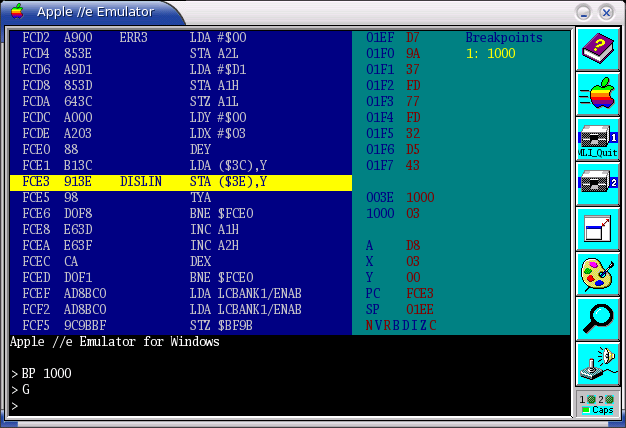Select line FCDA STZ A1L
The height and width of the screenshot is (428, 626).
tap(181, 101)
